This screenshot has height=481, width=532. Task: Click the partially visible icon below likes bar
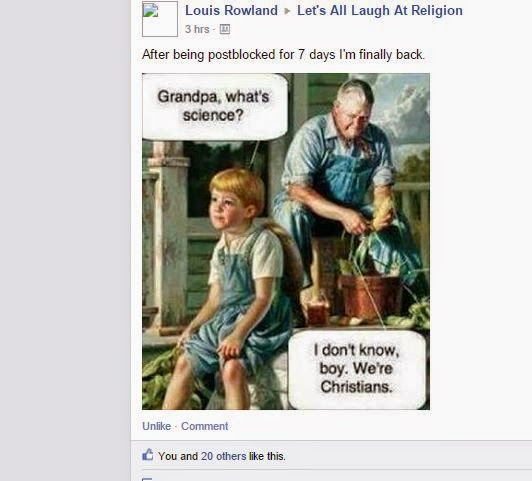(147, 479)
